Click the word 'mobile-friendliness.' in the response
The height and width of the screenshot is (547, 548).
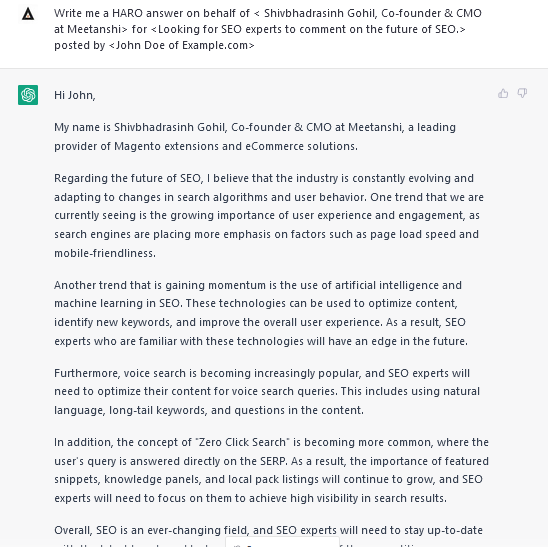(x=105, y=253)
